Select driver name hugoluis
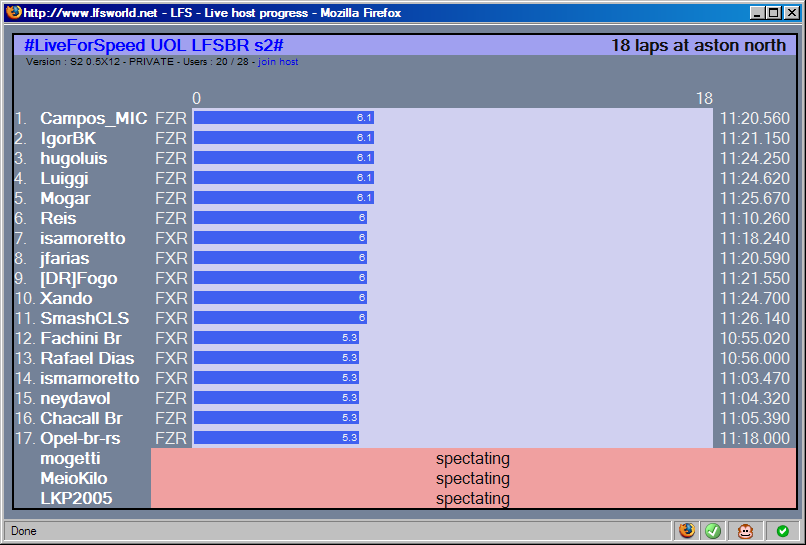The width and height of the screenshot is (806, 545). coord(74,158)
